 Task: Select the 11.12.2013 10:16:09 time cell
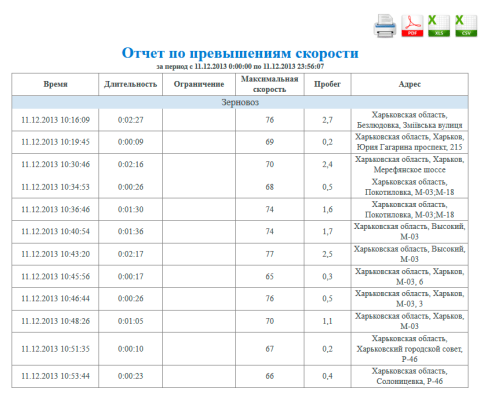coord(55,120)
